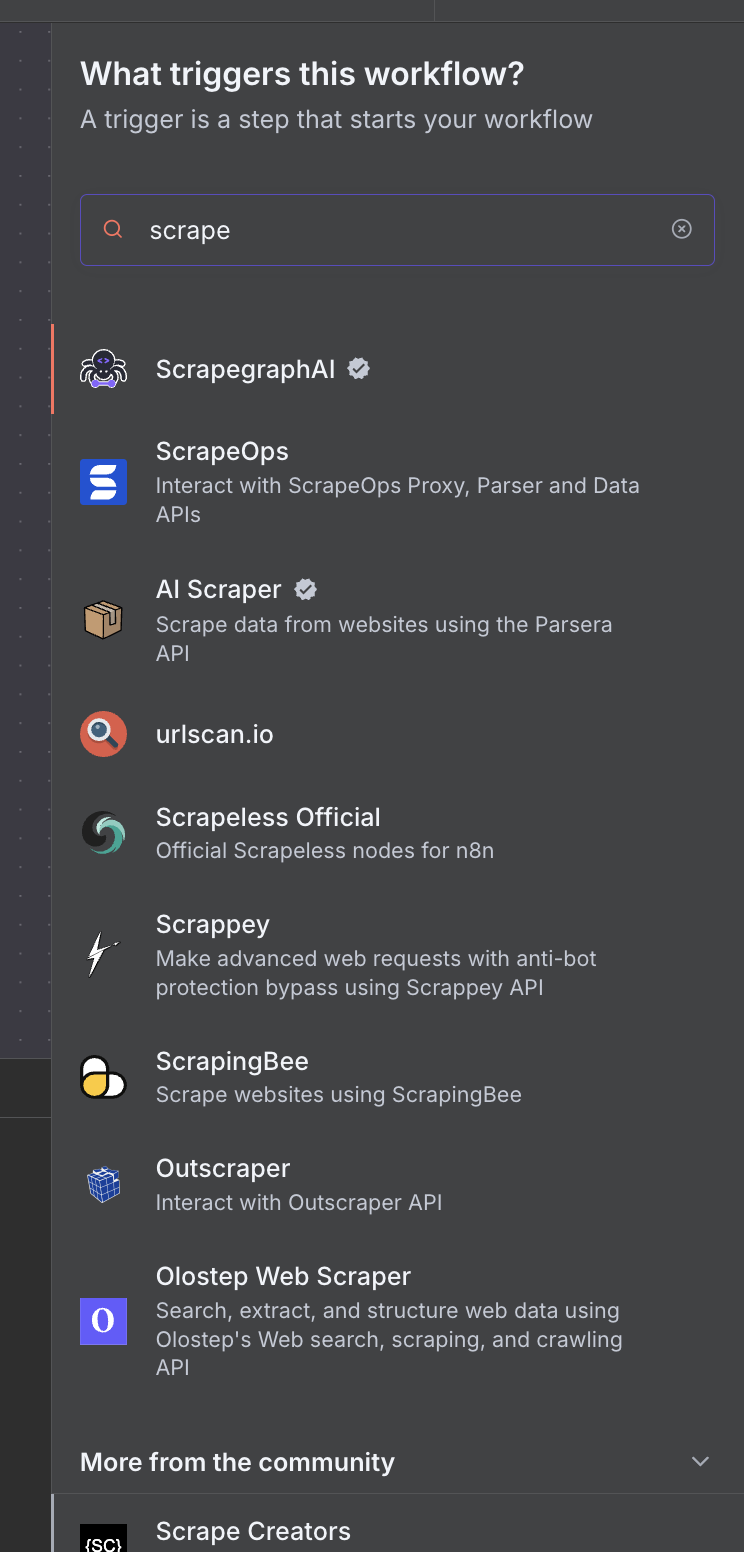Screen dimensions: 744x1552
Task: Click inside the scrape search box
Action: coord(400,230)
